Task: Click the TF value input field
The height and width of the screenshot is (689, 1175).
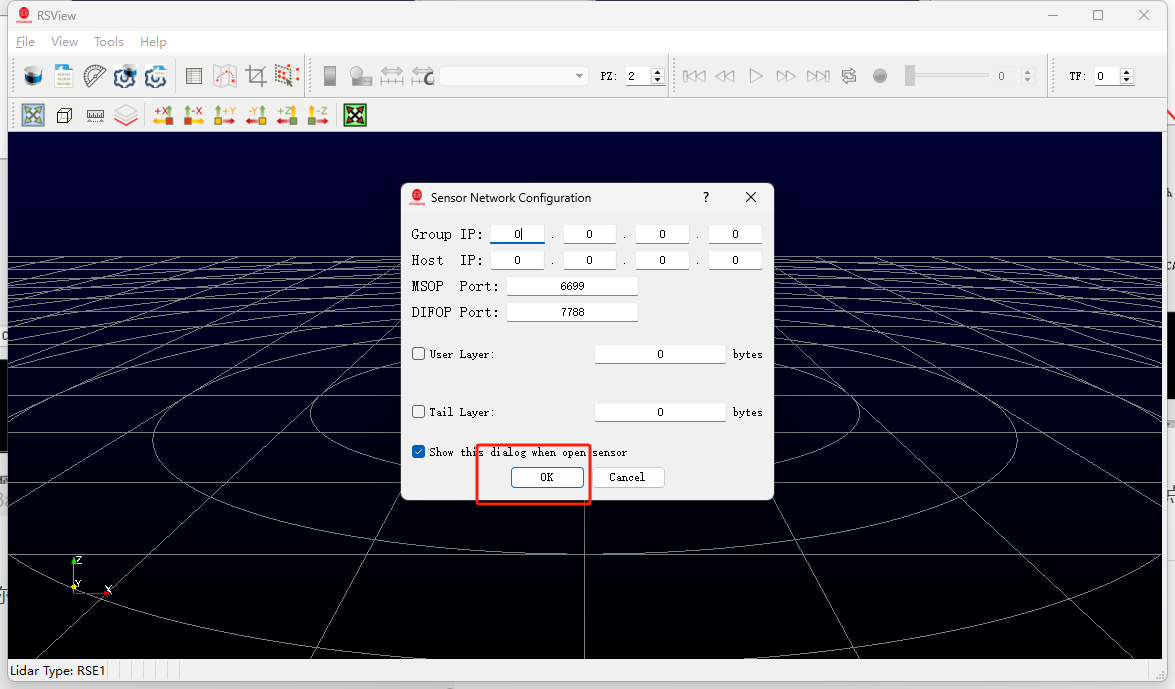Action: coord(1107,76)
